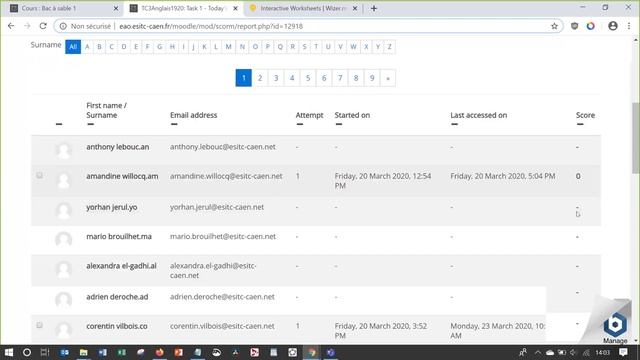640x360 pixels.
Task: Open Windows Start menu
Action: pyautogui.click(x=9, y=352)
